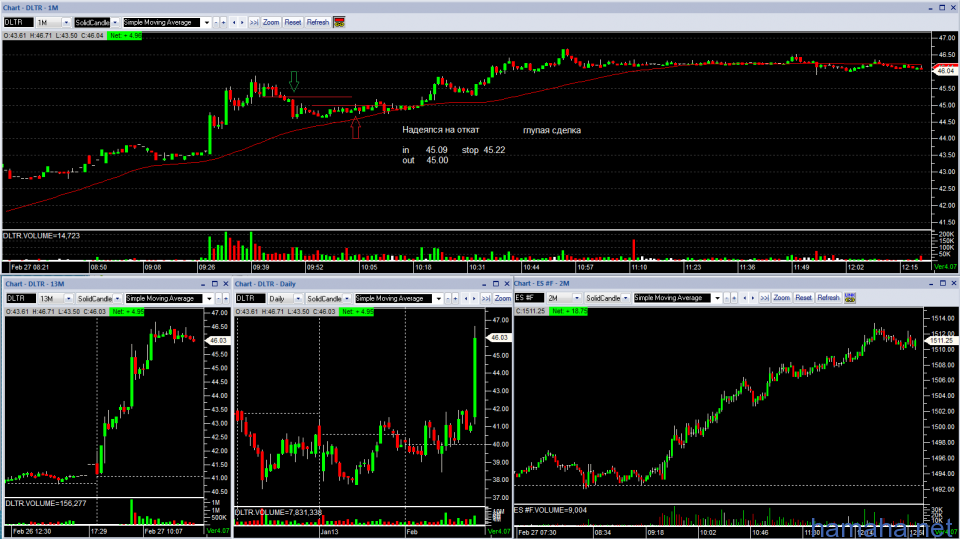
Task: Select the 'Chart - DLTR - 13M' title bar
Action: [x=116, y=284]
